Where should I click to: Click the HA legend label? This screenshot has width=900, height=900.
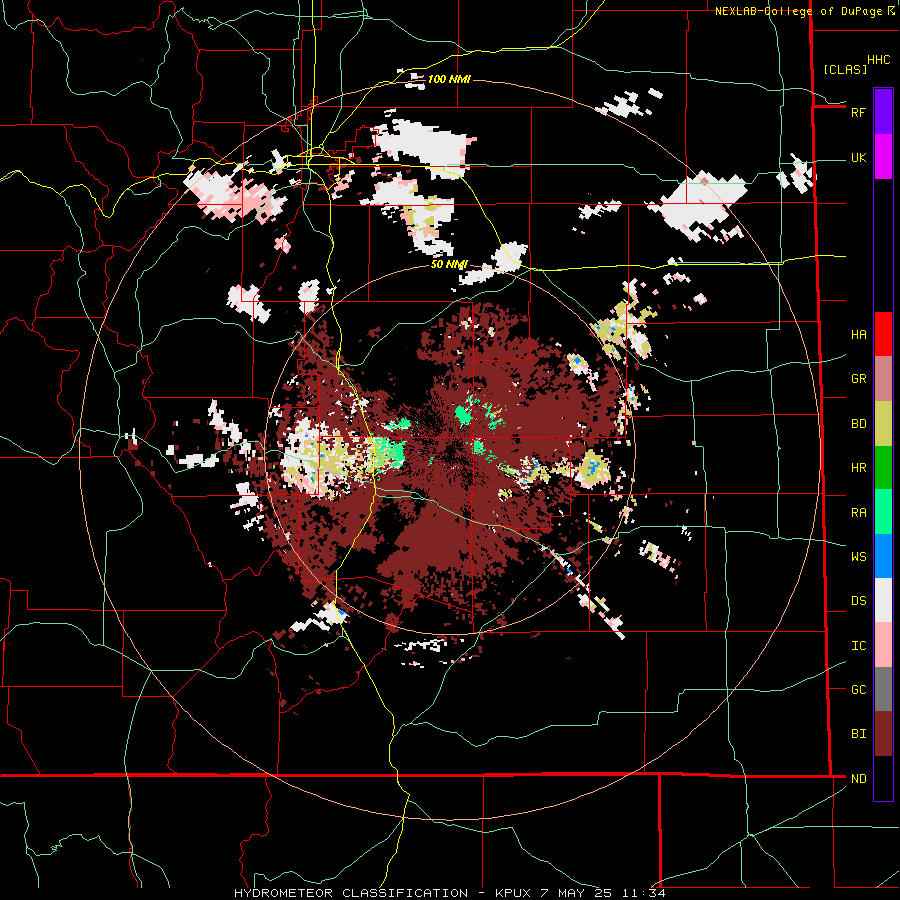858,335
